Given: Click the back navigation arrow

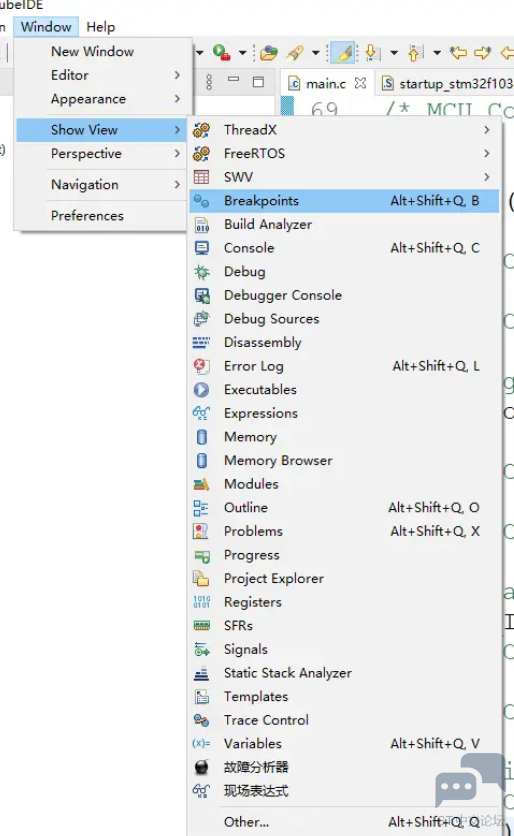Looking at the screenshot, I should click(x=458, y=53).
